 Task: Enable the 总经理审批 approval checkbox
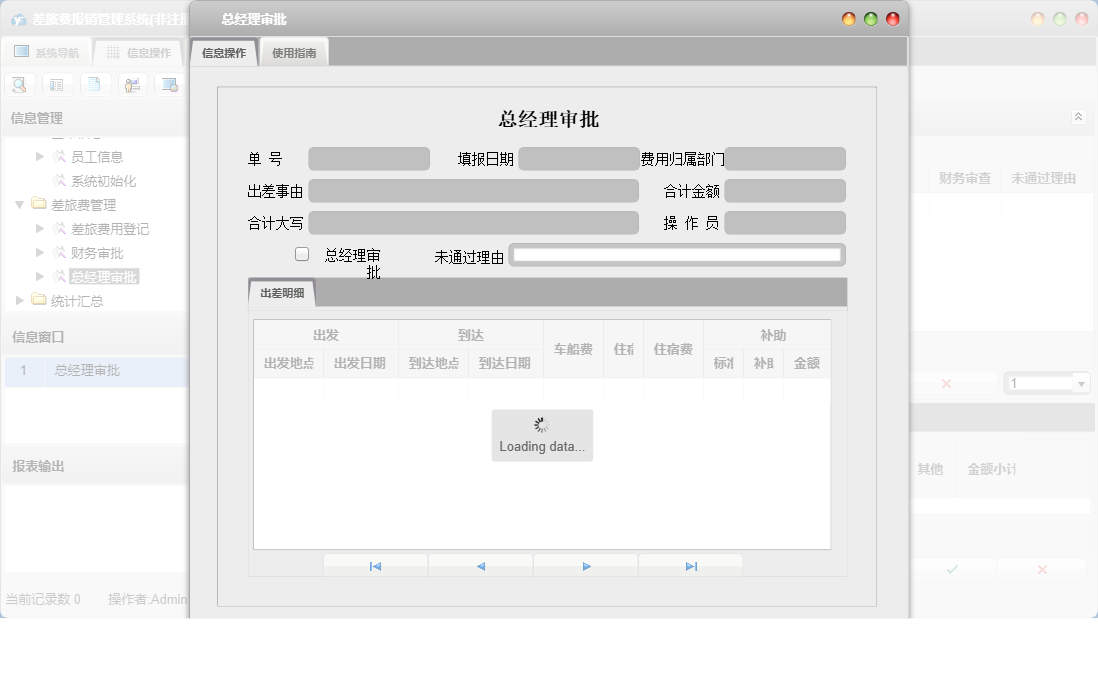[301, 254]
